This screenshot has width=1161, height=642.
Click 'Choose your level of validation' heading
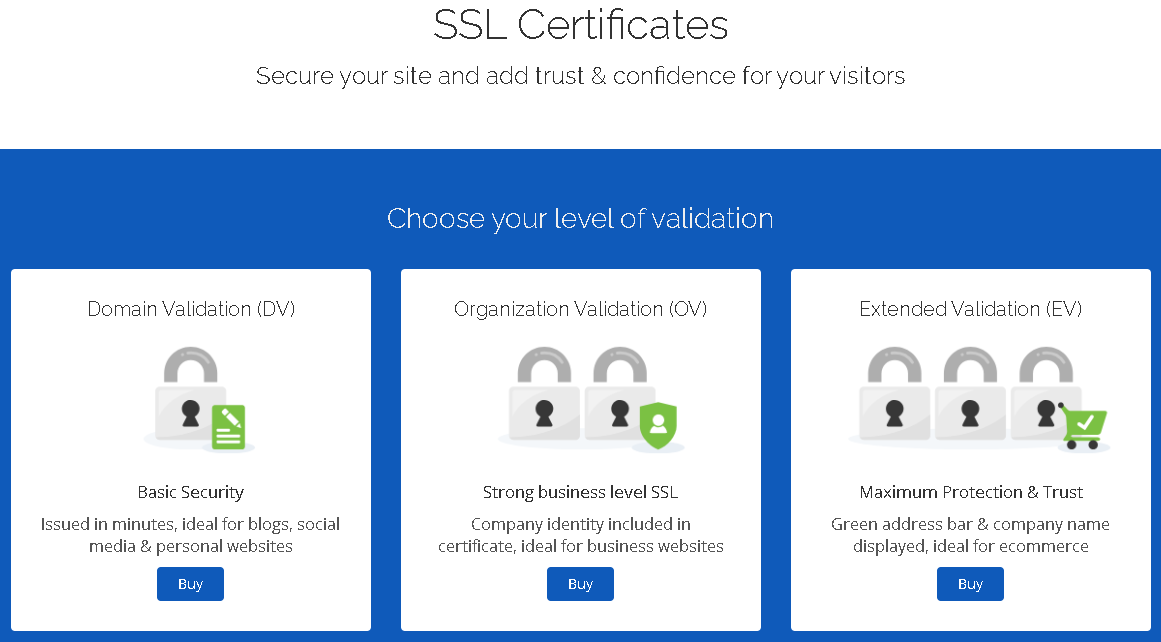580,218
